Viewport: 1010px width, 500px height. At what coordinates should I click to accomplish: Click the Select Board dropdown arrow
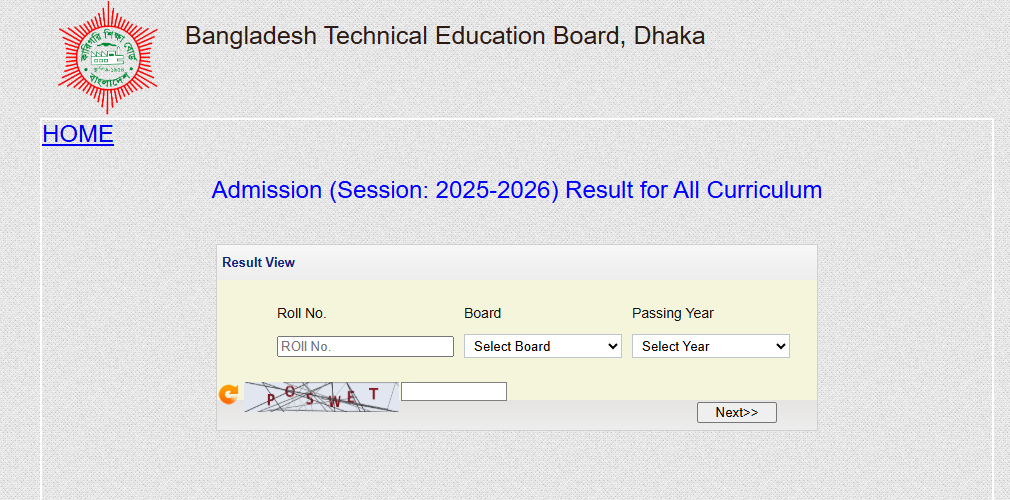[x=612, y=347]
